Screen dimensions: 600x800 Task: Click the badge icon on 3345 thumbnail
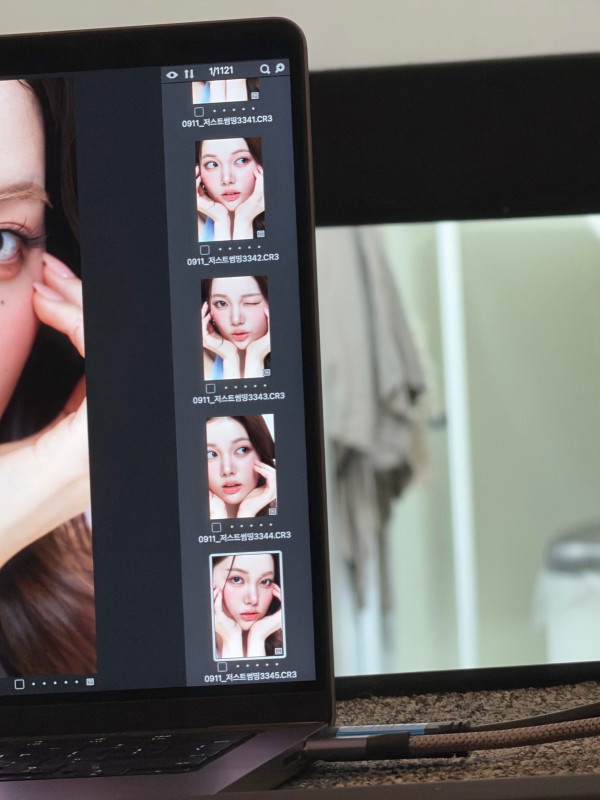pos(279,652)
